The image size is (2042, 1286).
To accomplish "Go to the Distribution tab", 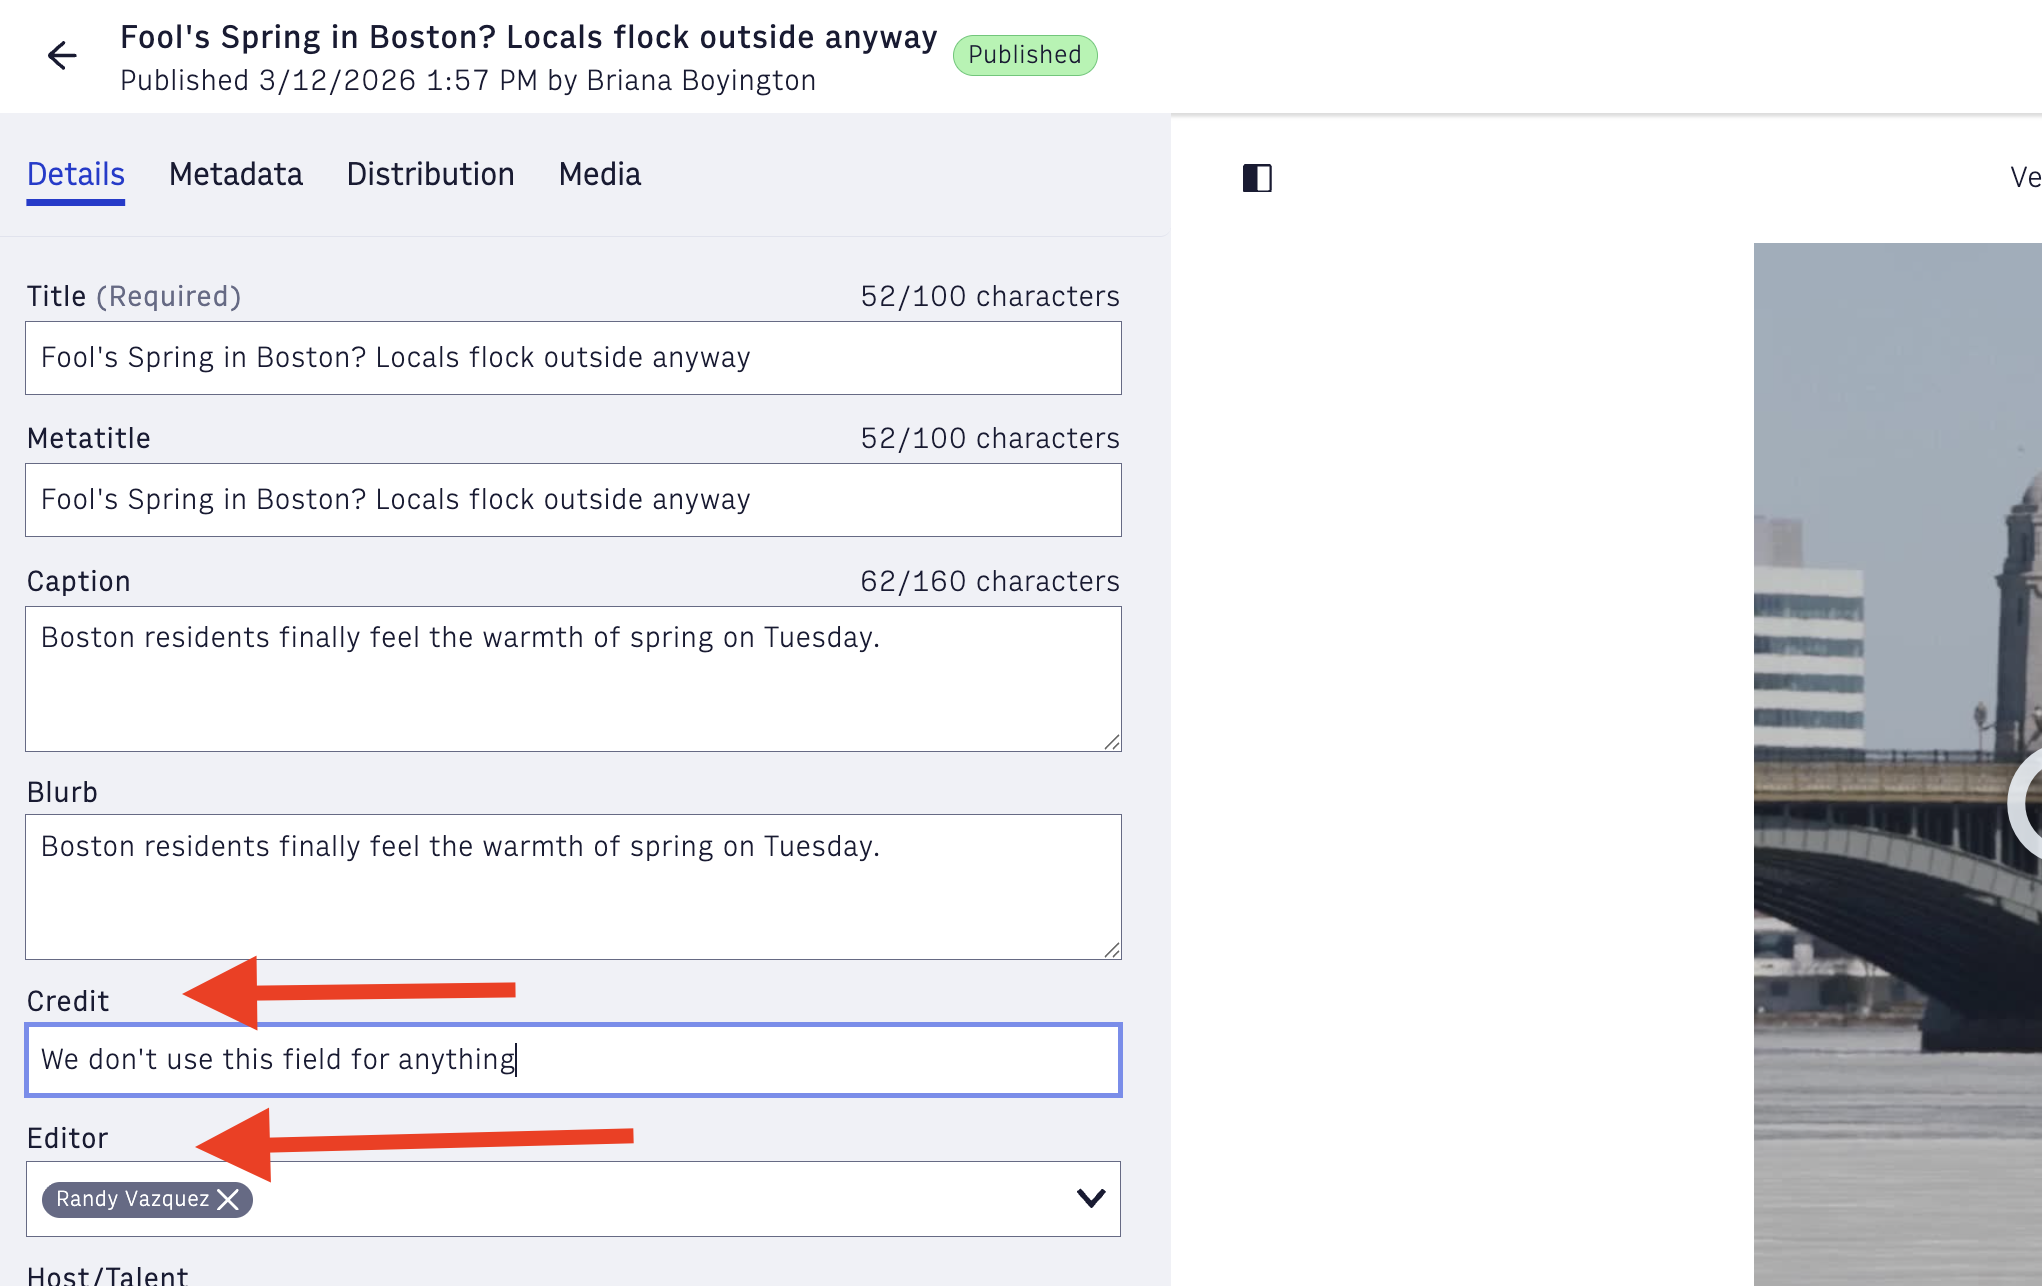I will click(x=430, y=175).
